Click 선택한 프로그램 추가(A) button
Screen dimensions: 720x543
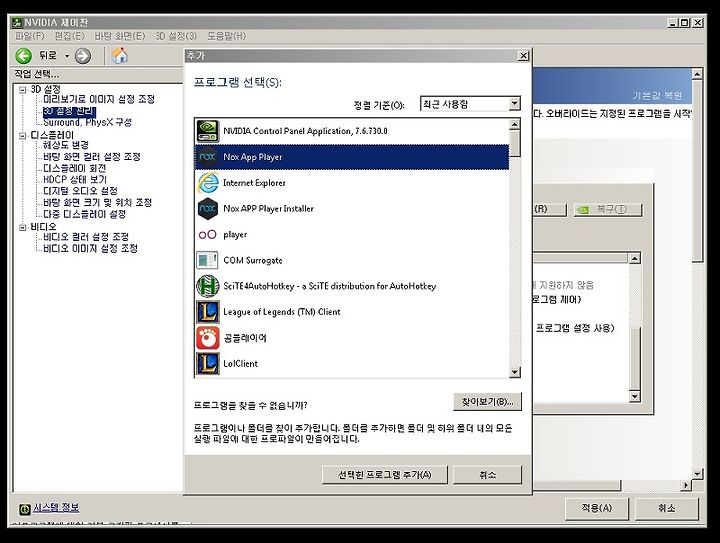pyautogui.click(x=385, y=475)
